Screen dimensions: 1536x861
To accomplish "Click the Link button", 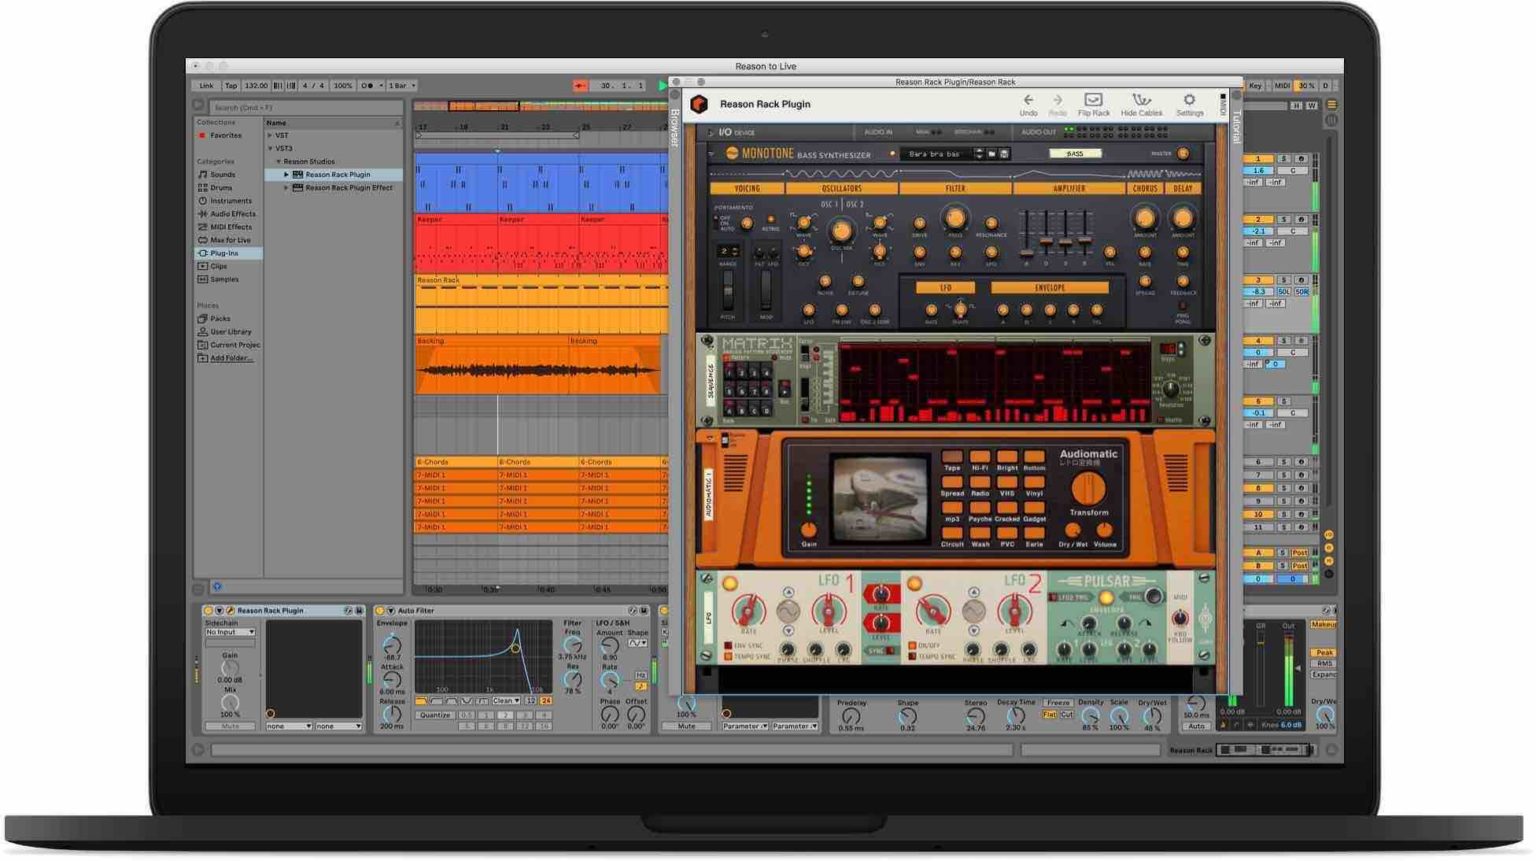I will 206,86.
